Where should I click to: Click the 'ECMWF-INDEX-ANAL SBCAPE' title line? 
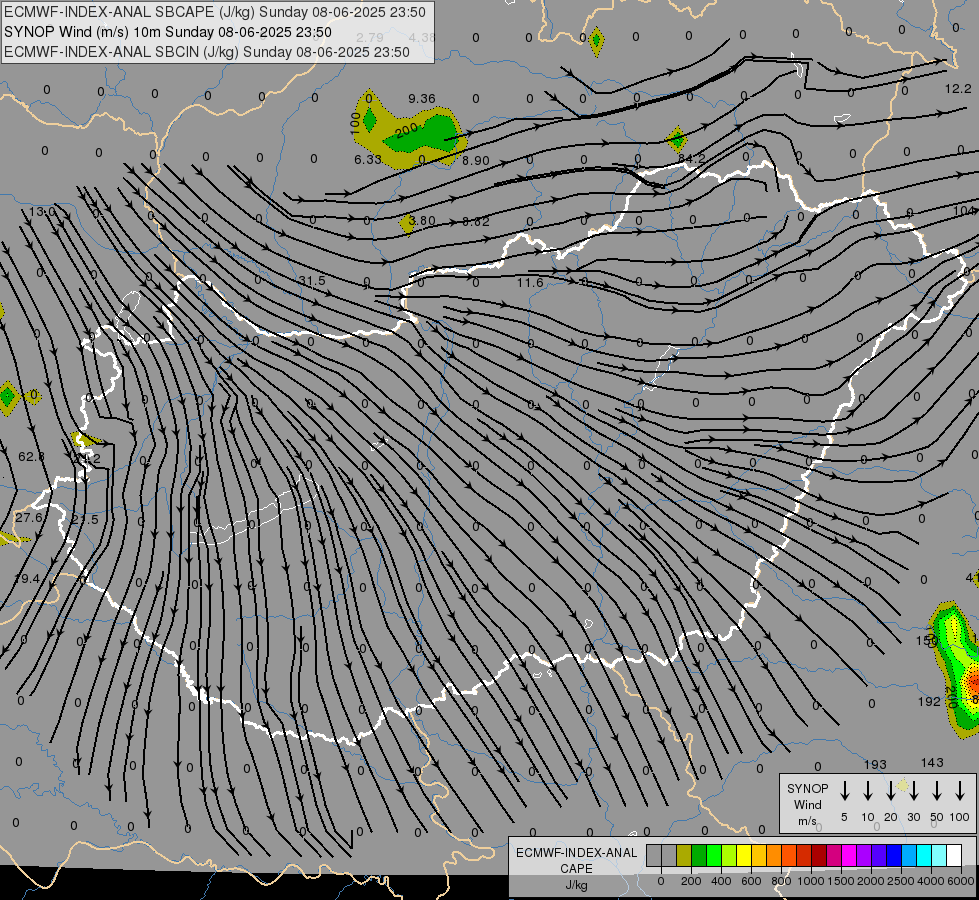pos(215,12)
